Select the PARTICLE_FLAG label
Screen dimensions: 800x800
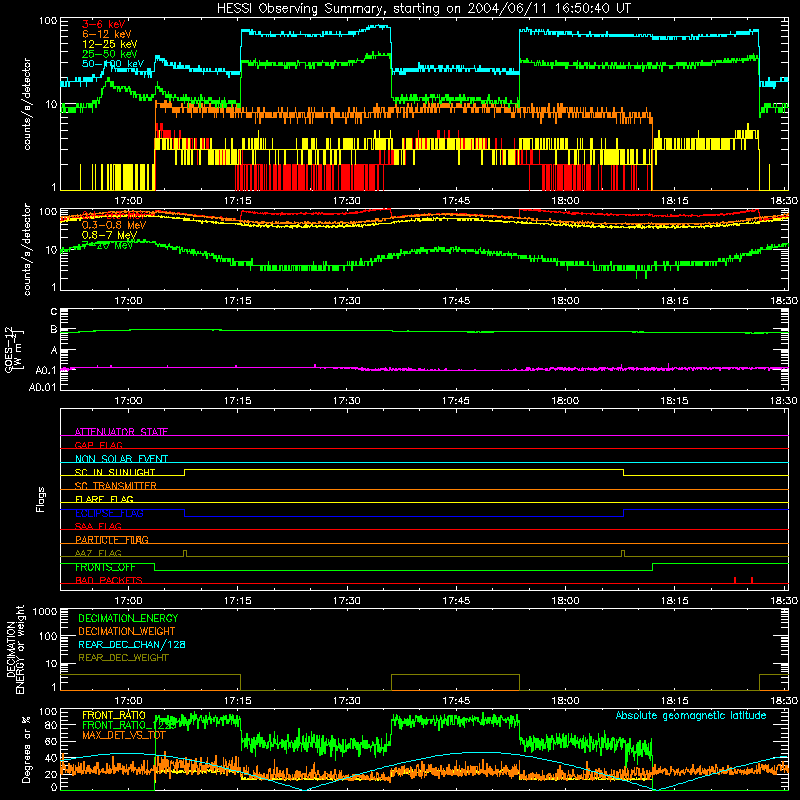coord(112,540)
